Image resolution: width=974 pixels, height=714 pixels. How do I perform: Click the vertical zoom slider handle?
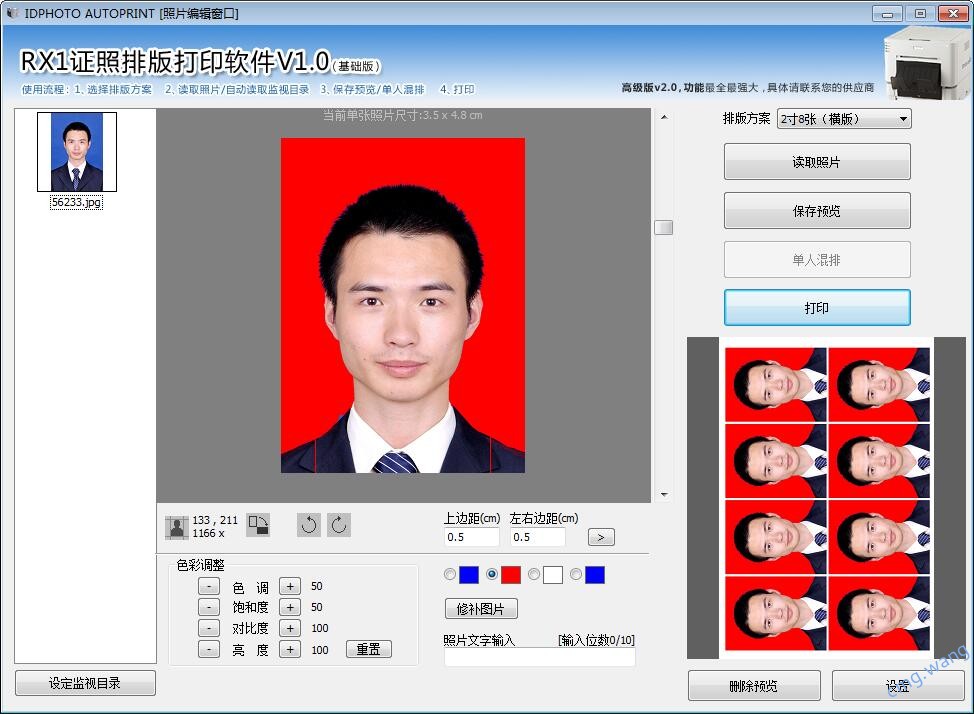[663, 228]
